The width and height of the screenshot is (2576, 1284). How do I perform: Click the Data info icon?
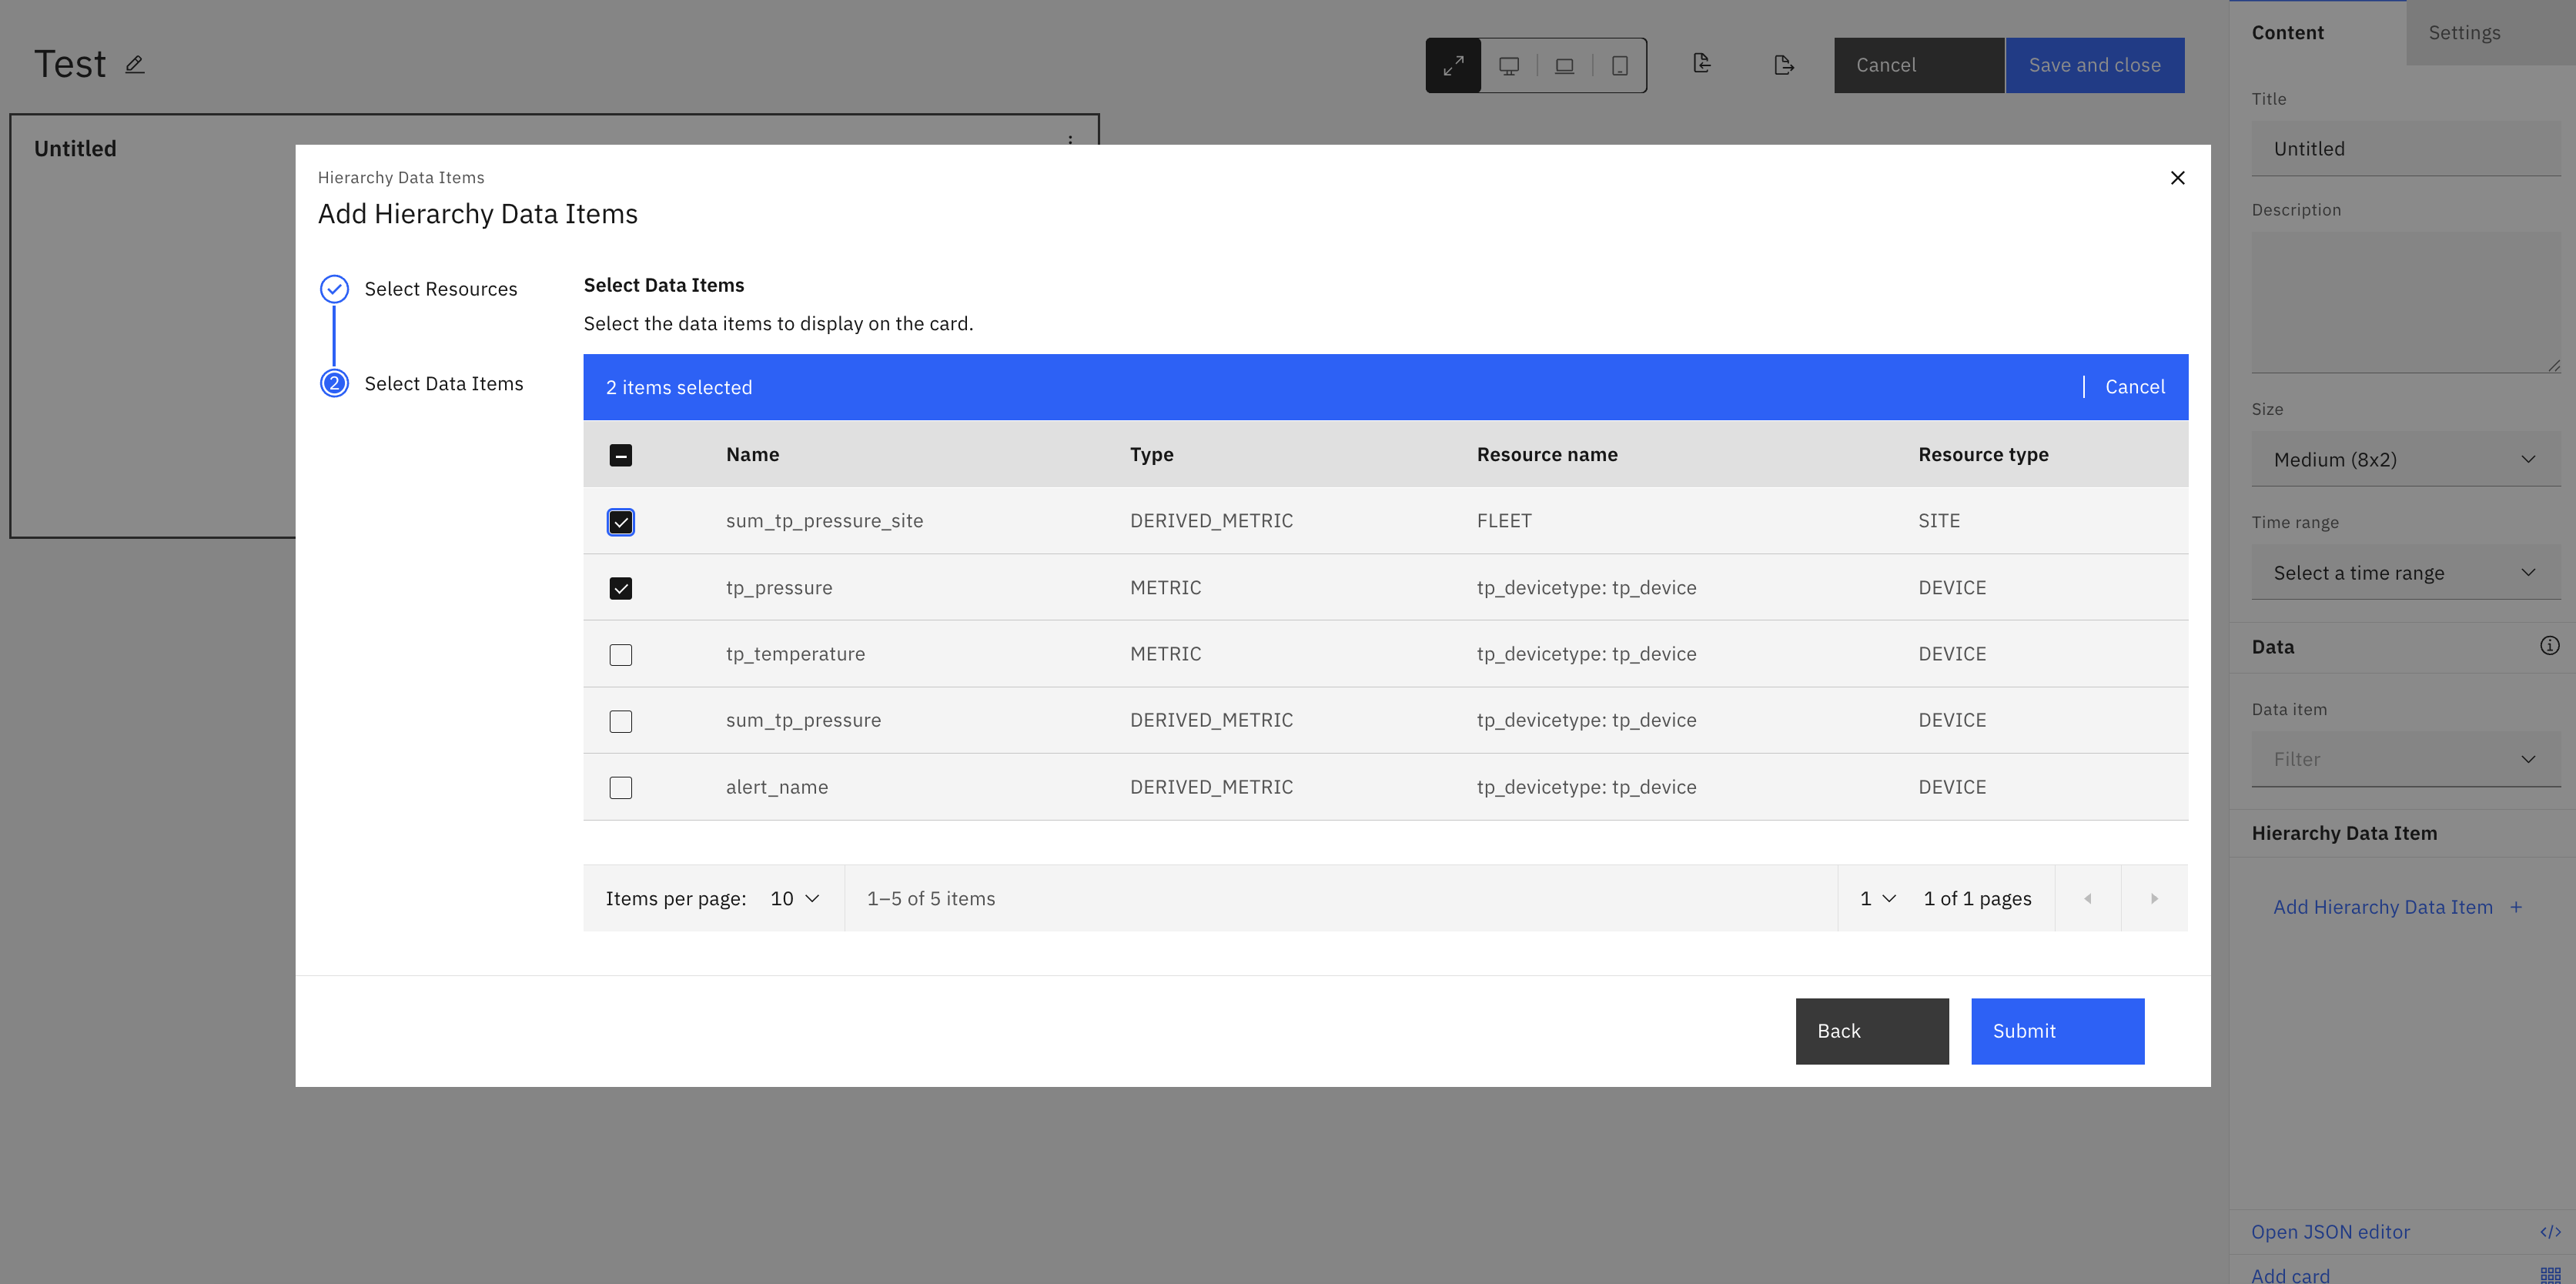(x=2549, y=646)
